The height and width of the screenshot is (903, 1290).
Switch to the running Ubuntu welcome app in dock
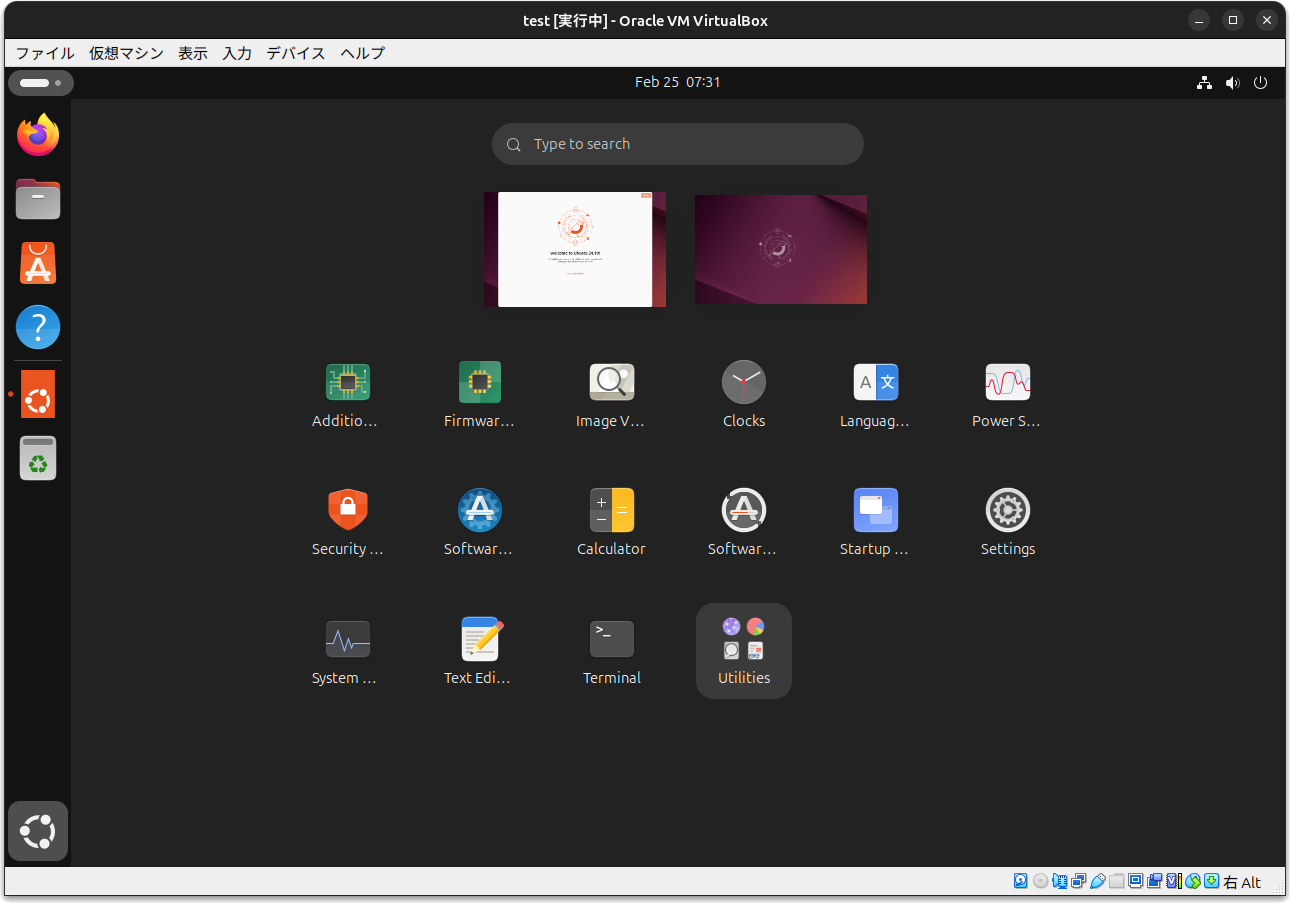(x=38, y=394)
